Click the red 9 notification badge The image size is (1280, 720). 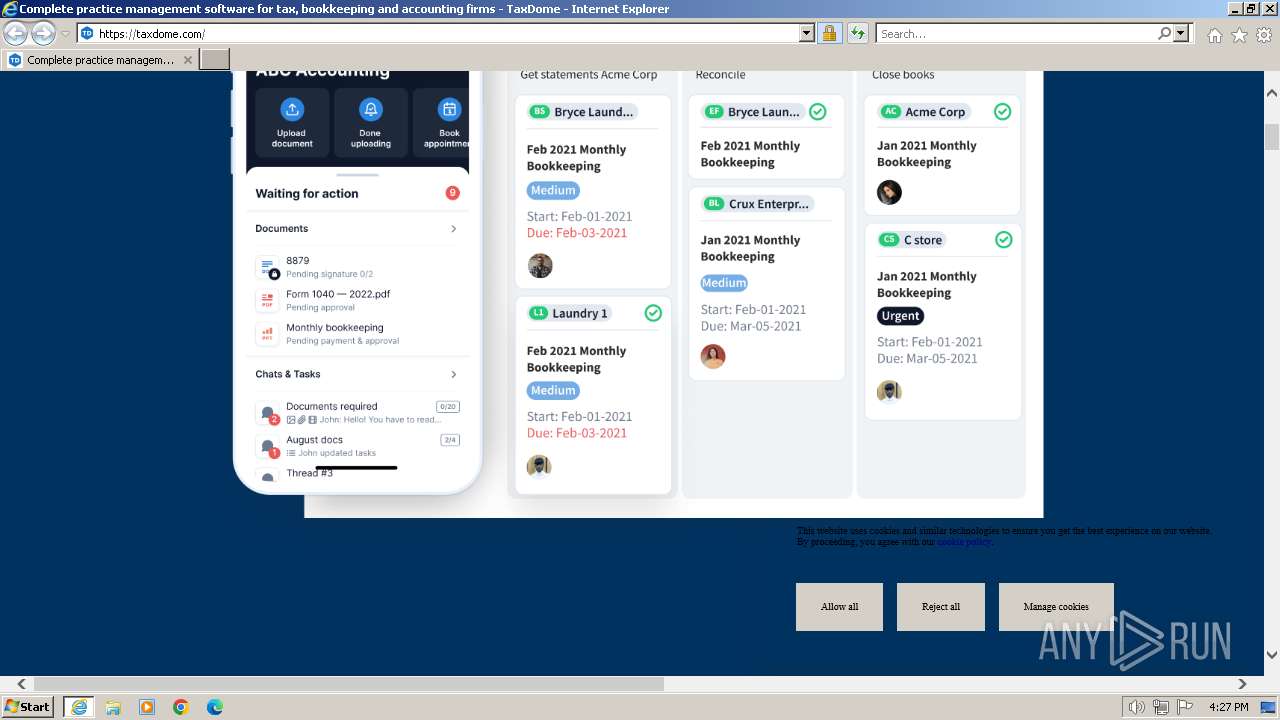coord(452,193)
